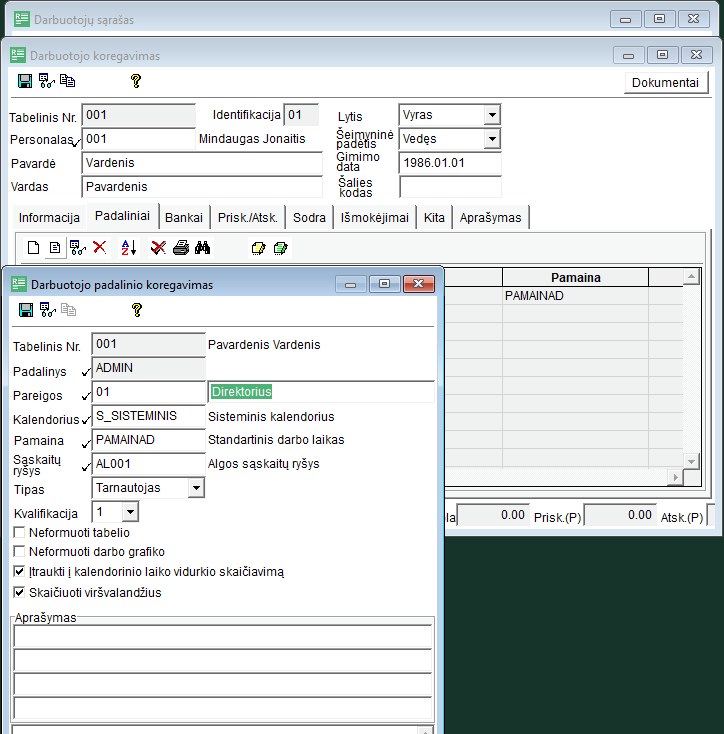This screenshot has height=734, width=724.
Task: Click lookup checkmark beside Pamaina field
Action: click(x=86, y=444)
